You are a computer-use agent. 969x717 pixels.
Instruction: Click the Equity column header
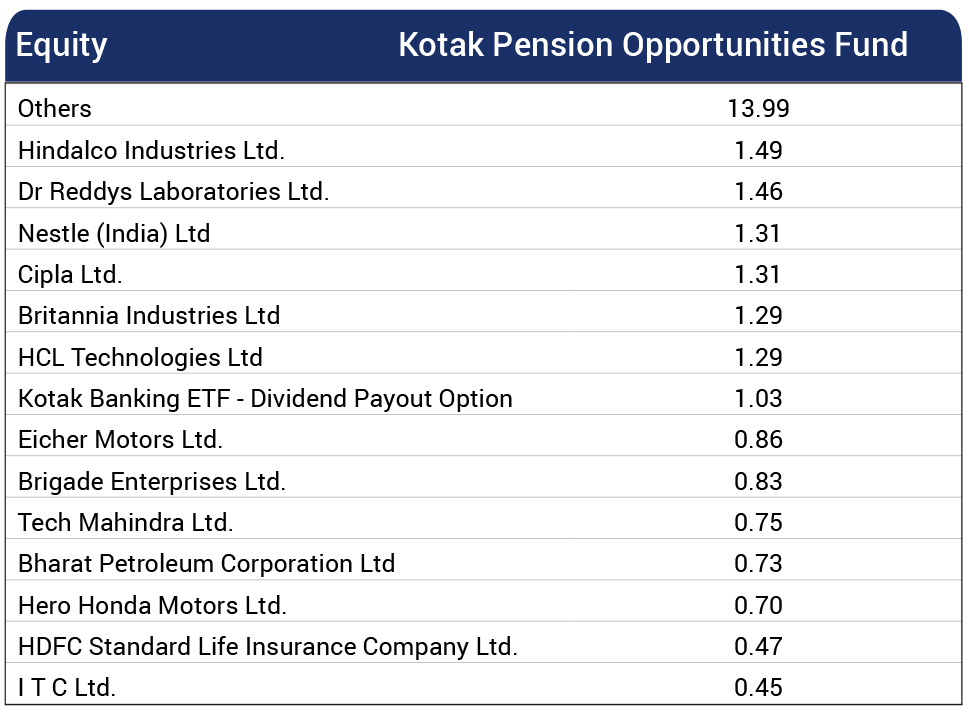pos(61,46)
